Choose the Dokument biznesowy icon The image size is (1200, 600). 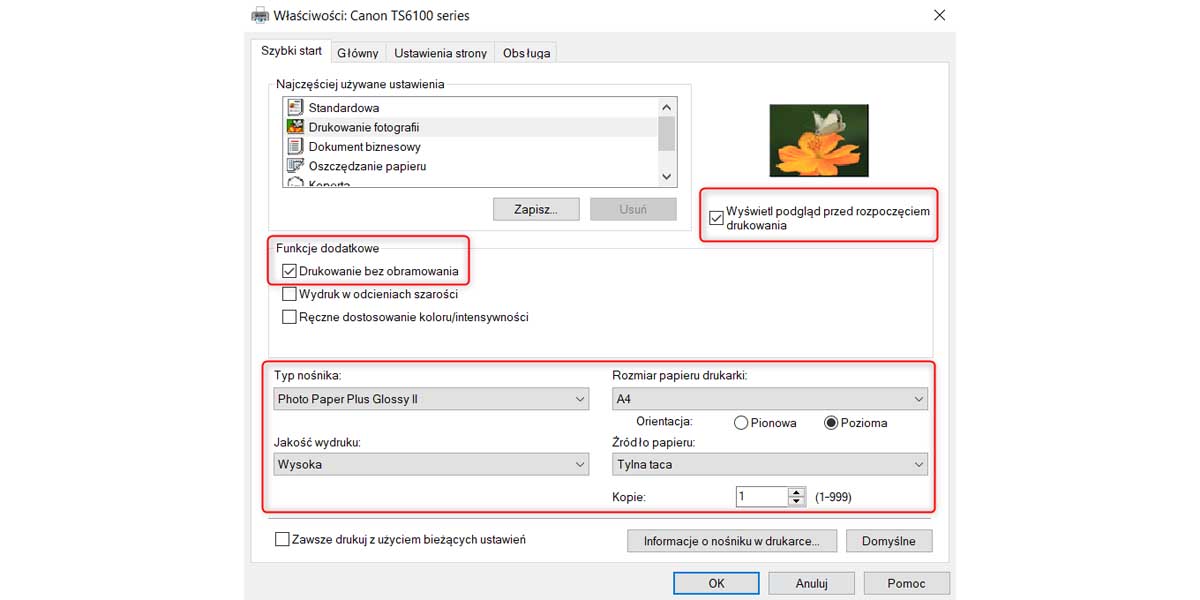(x=295, y=146)
